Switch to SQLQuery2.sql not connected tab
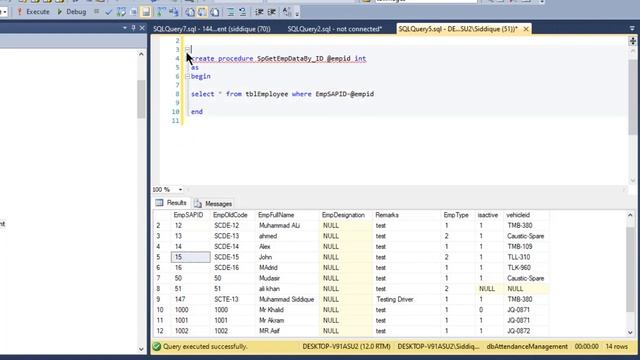The image size is (640, 360). [335, 29]
